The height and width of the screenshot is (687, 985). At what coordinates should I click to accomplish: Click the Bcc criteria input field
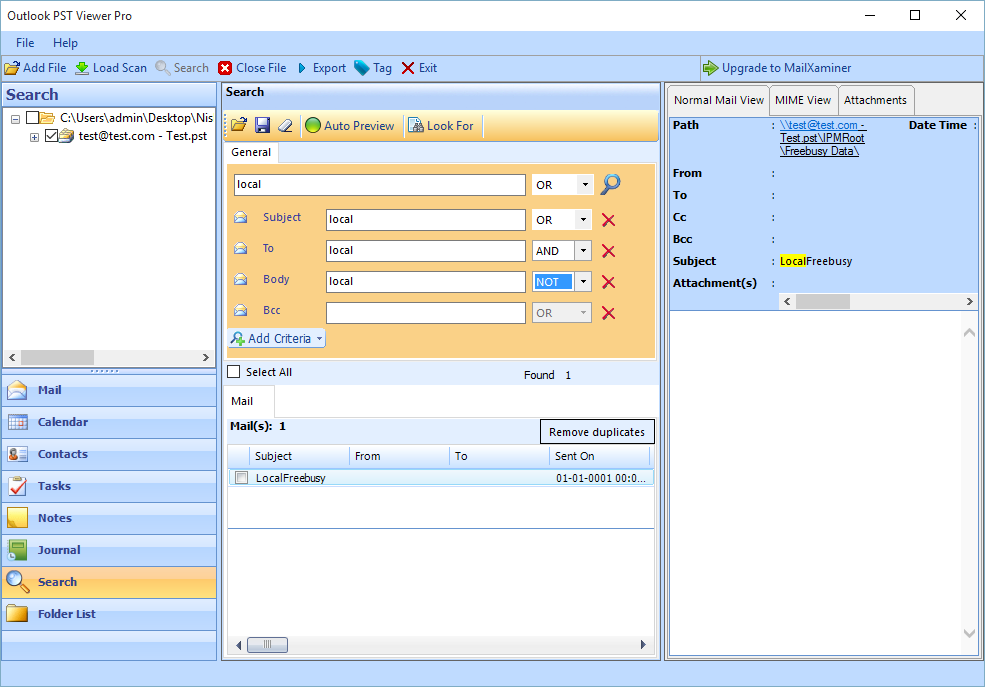[425, 313]
